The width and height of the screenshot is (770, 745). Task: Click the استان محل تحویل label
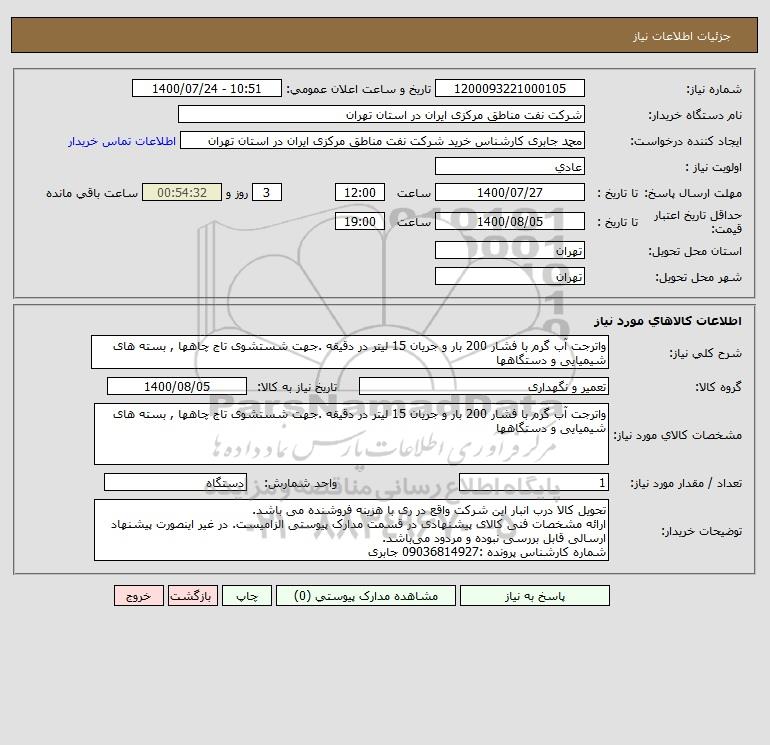click(x=695, y=251)
